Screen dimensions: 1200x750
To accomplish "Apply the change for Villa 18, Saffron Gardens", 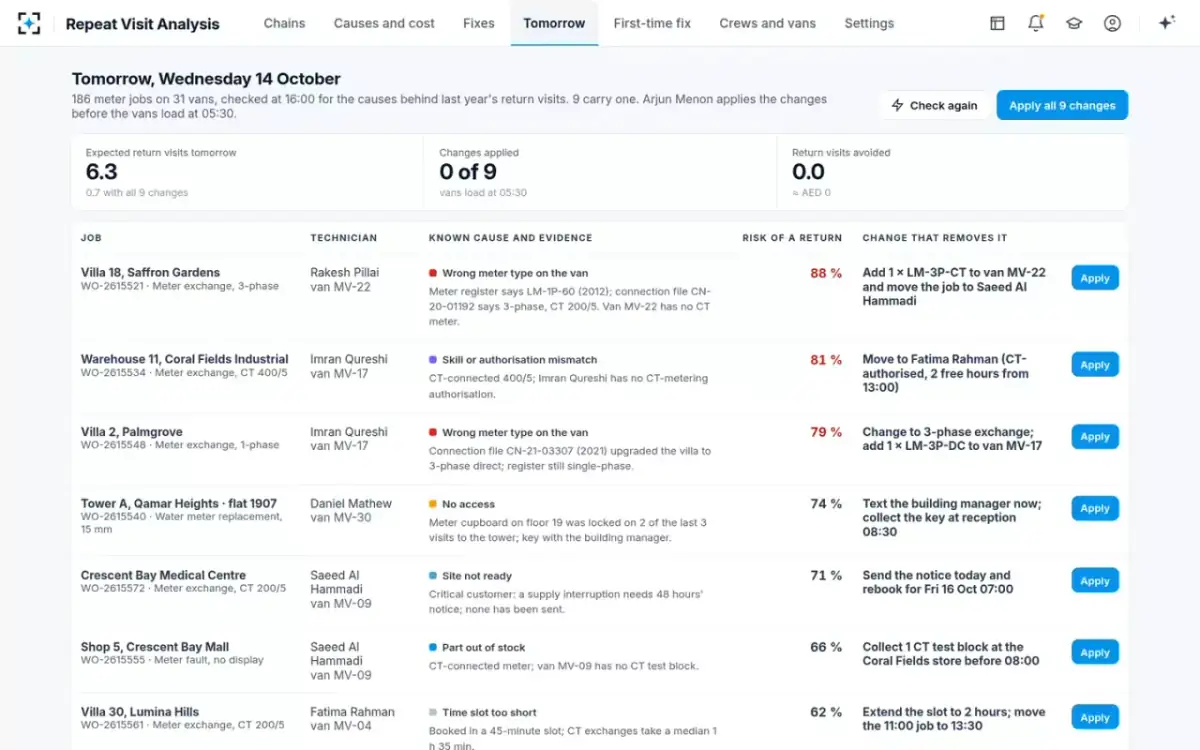I will [1095, 278].
